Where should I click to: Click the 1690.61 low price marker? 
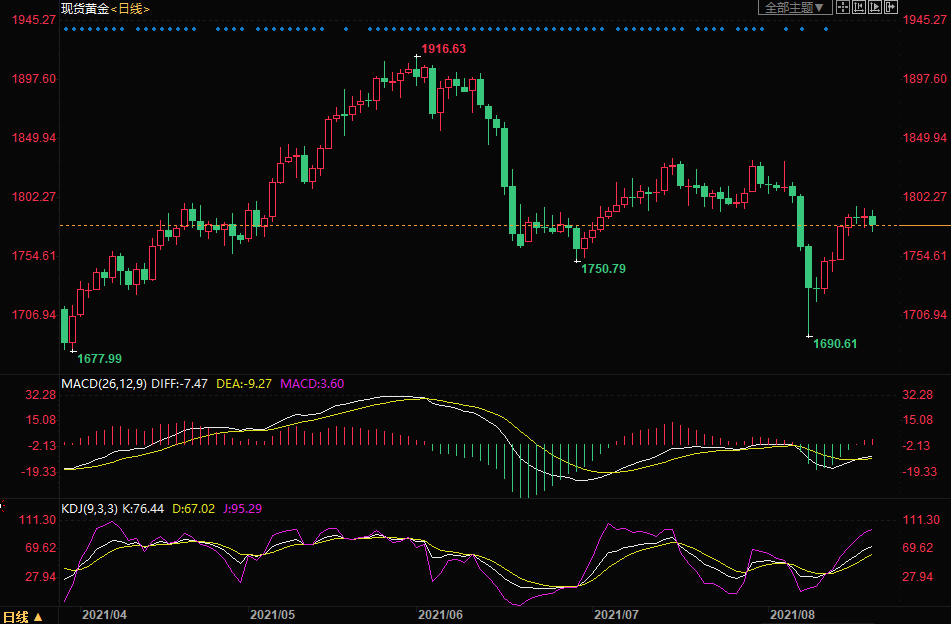(835, 343)
